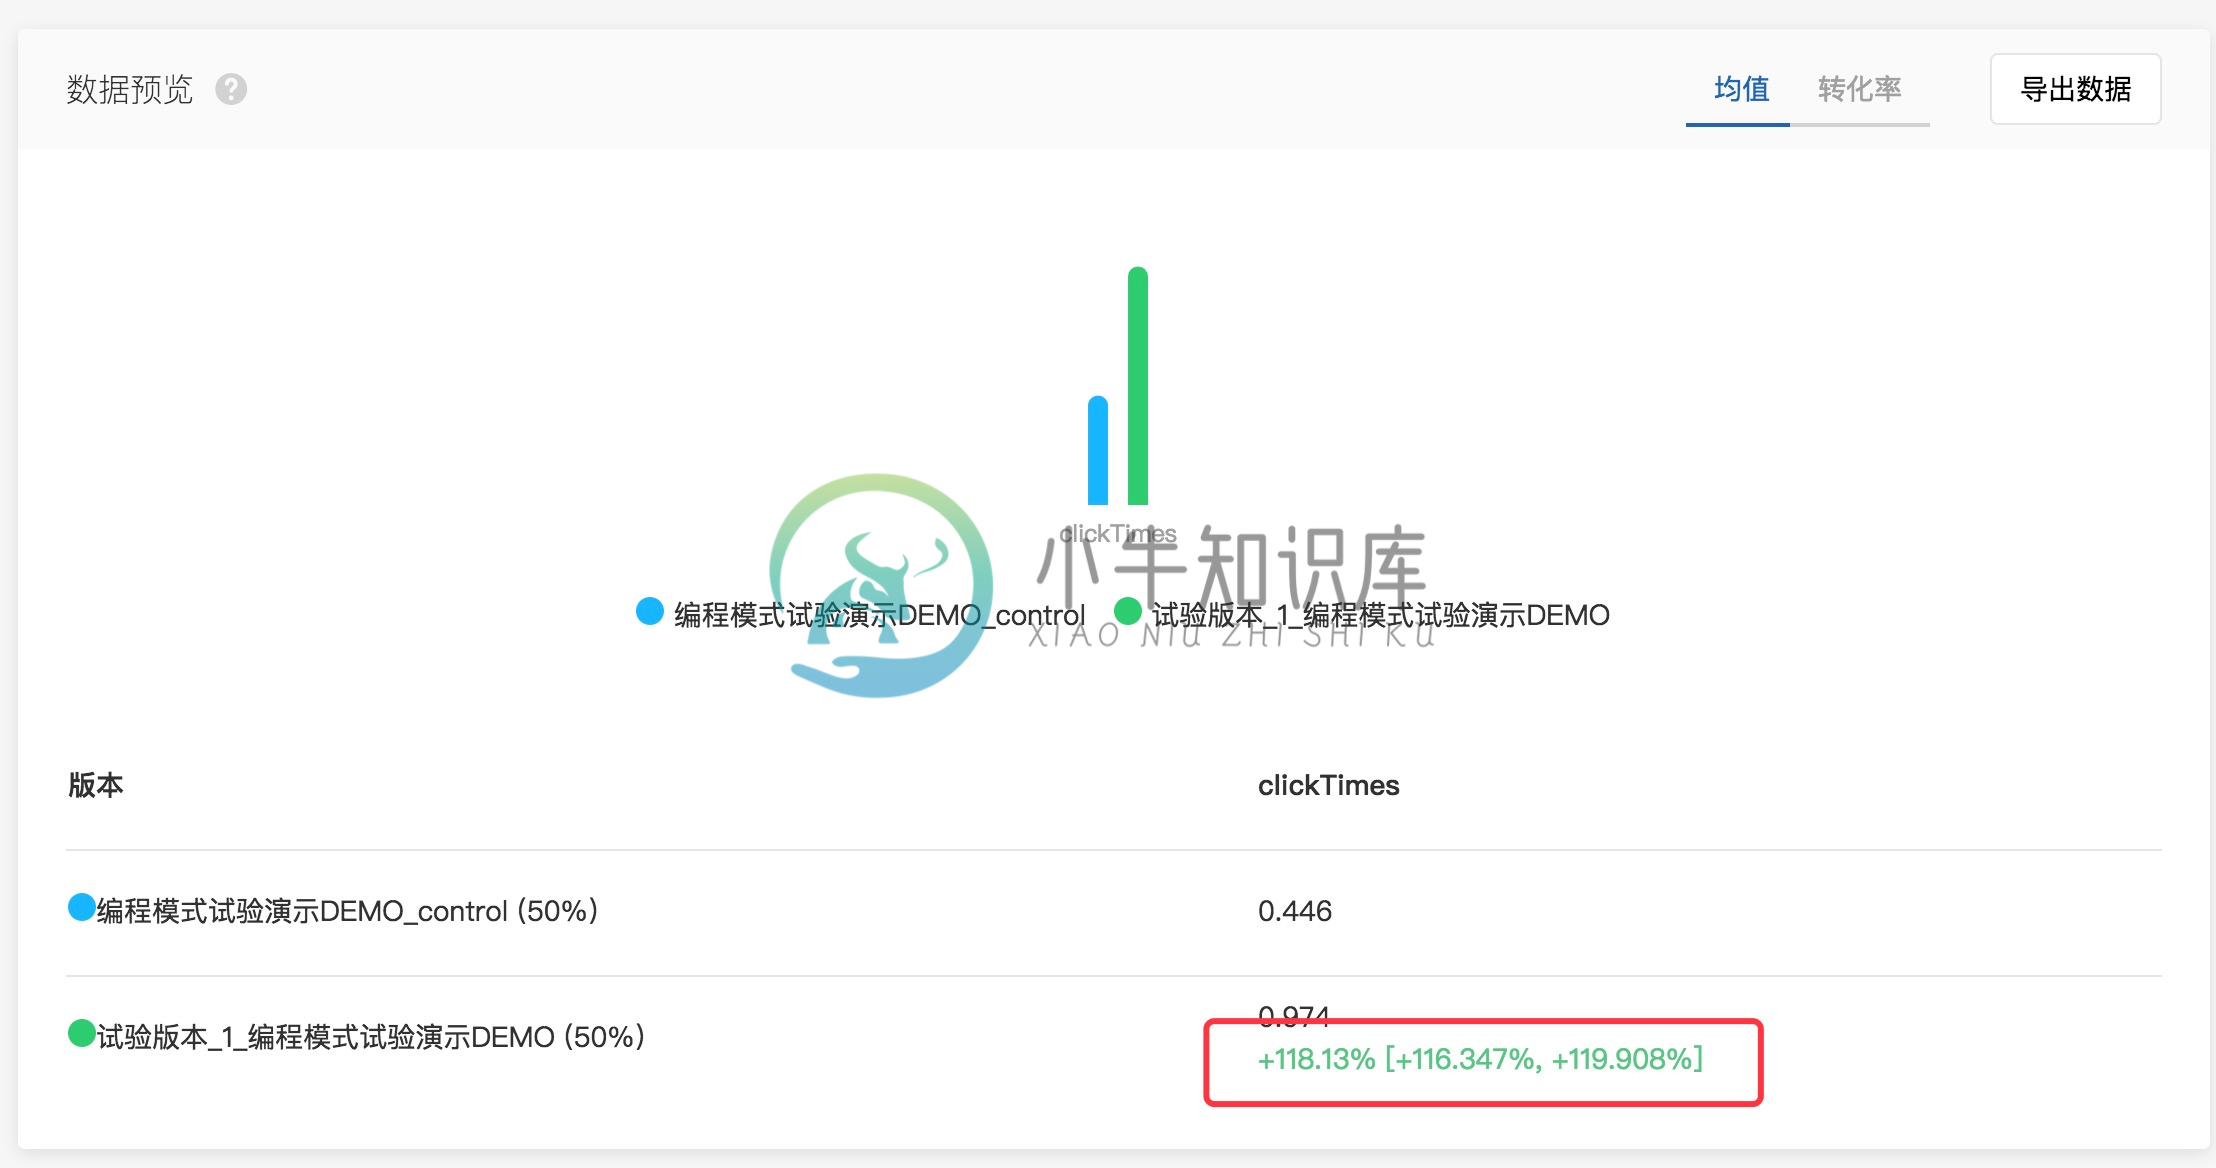The height and width of the screenshot is (1168, 2216).
Task: Click the 数据预览 panel title
Action: coord(130,89)
